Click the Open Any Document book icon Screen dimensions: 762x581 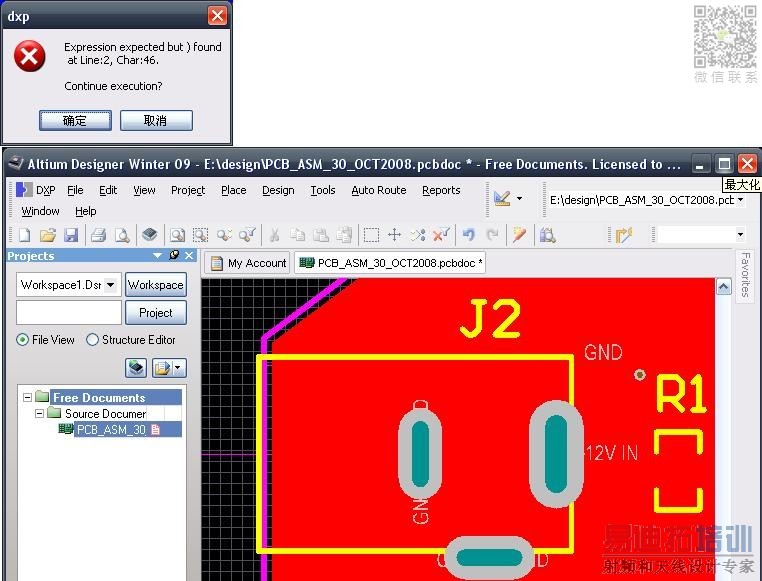[x=150, y=235]
